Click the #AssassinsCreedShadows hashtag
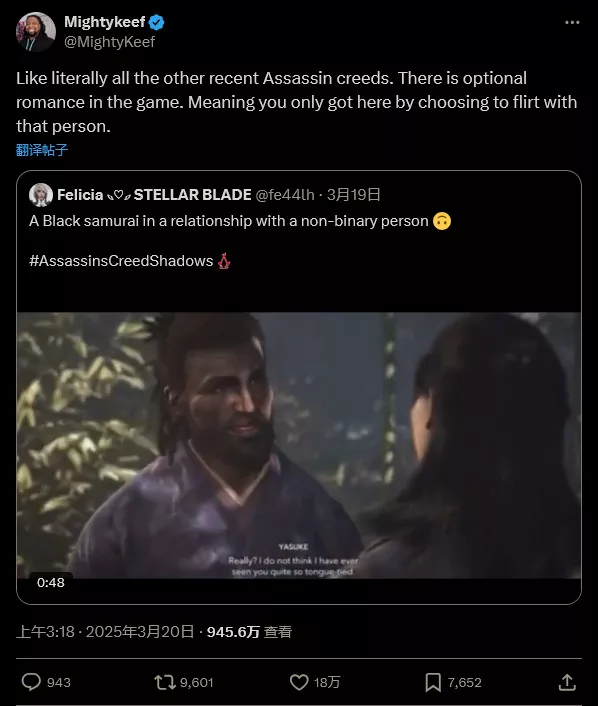This screenshot has height=706, width=598. [121, 261]
